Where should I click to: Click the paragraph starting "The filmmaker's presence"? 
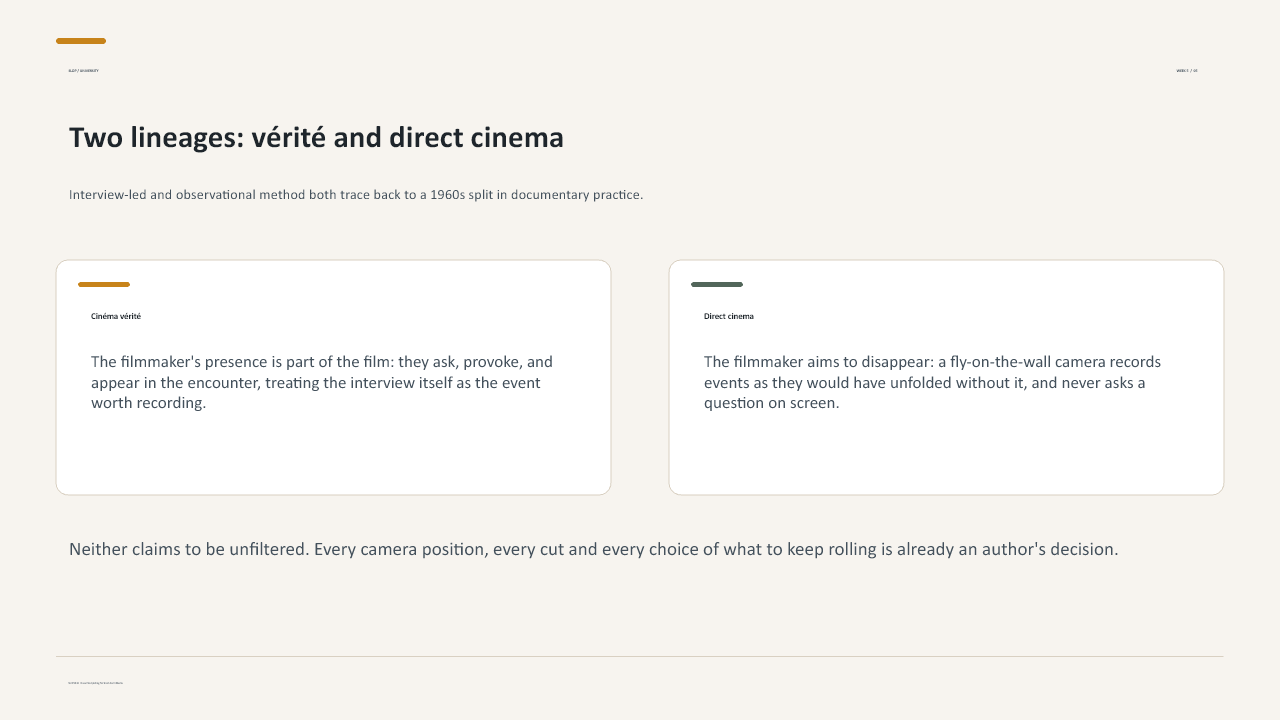point(322,382)
